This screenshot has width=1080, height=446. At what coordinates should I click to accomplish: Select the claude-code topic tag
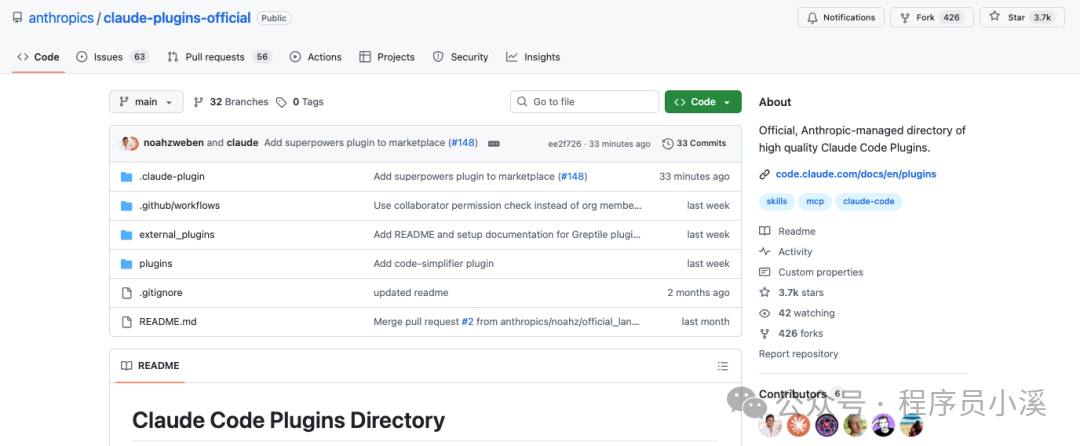[869, 202]
